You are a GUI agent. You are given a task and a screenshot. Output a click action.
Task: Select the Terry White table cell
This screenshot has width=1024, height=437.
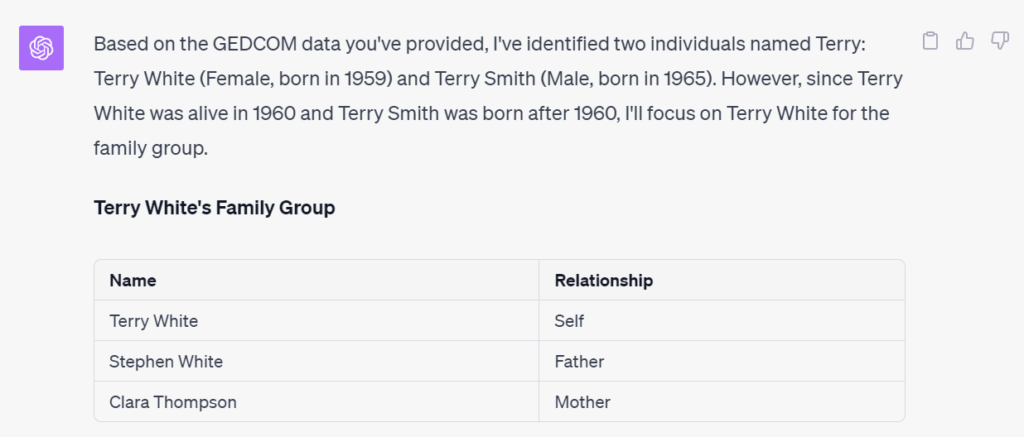[316, 321]
